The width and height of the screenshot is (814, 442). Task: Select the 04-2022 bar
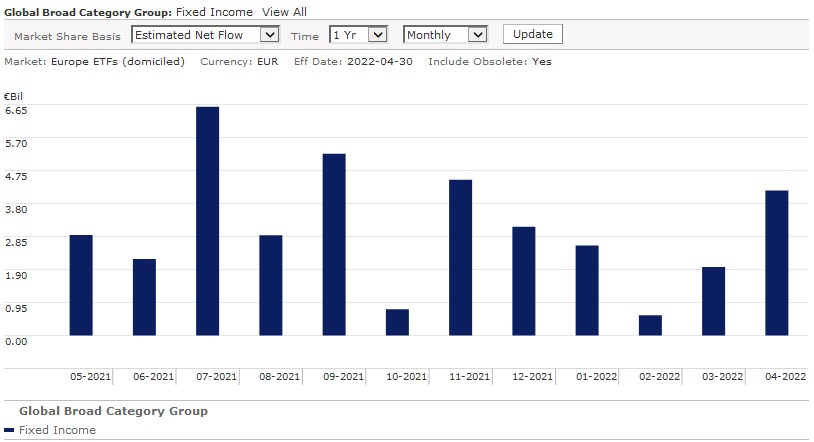[x=776, y=263]
